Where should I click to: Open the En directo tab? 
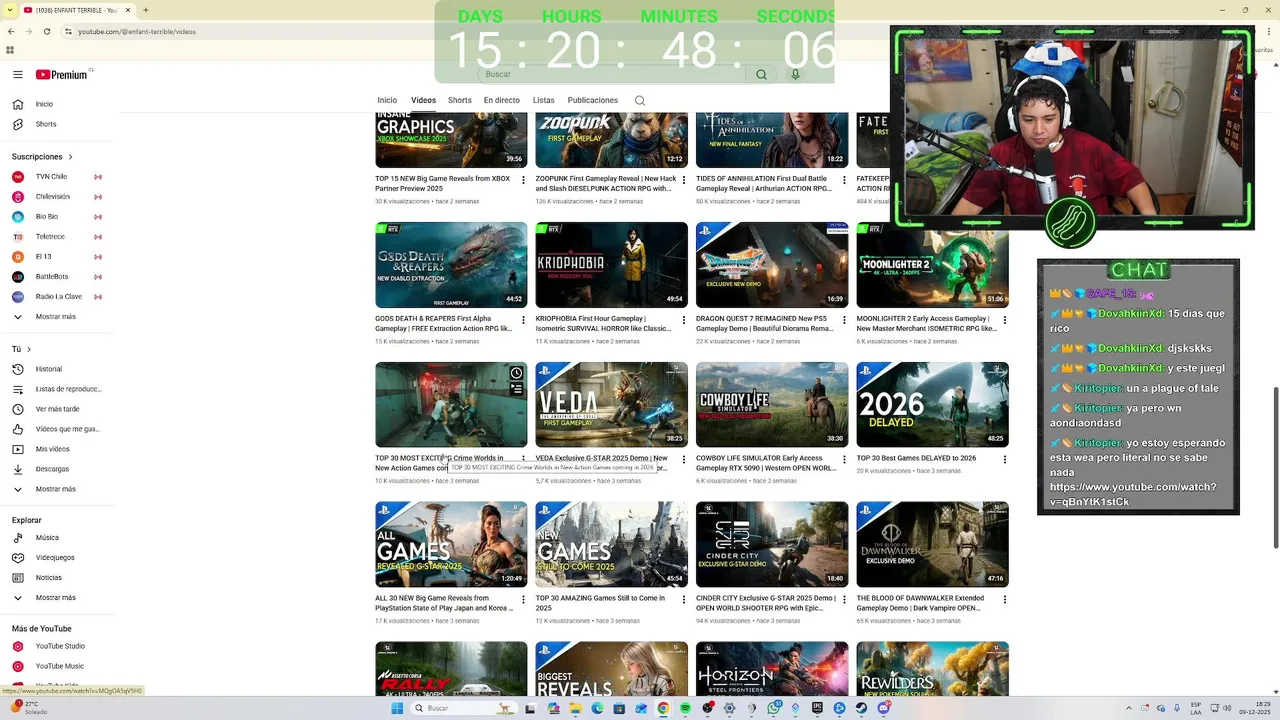(502, 100)
